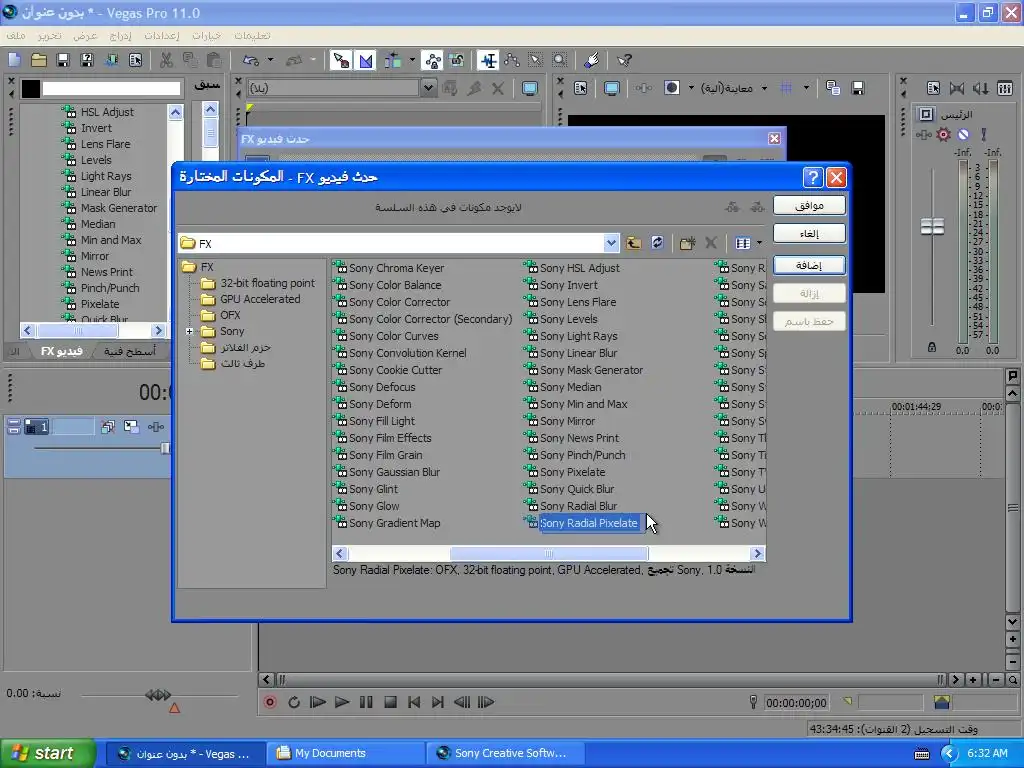The height and width of the screenshot is (768, 1024).
Task: Open the ملف (File) menu
Action: [16, 35]
